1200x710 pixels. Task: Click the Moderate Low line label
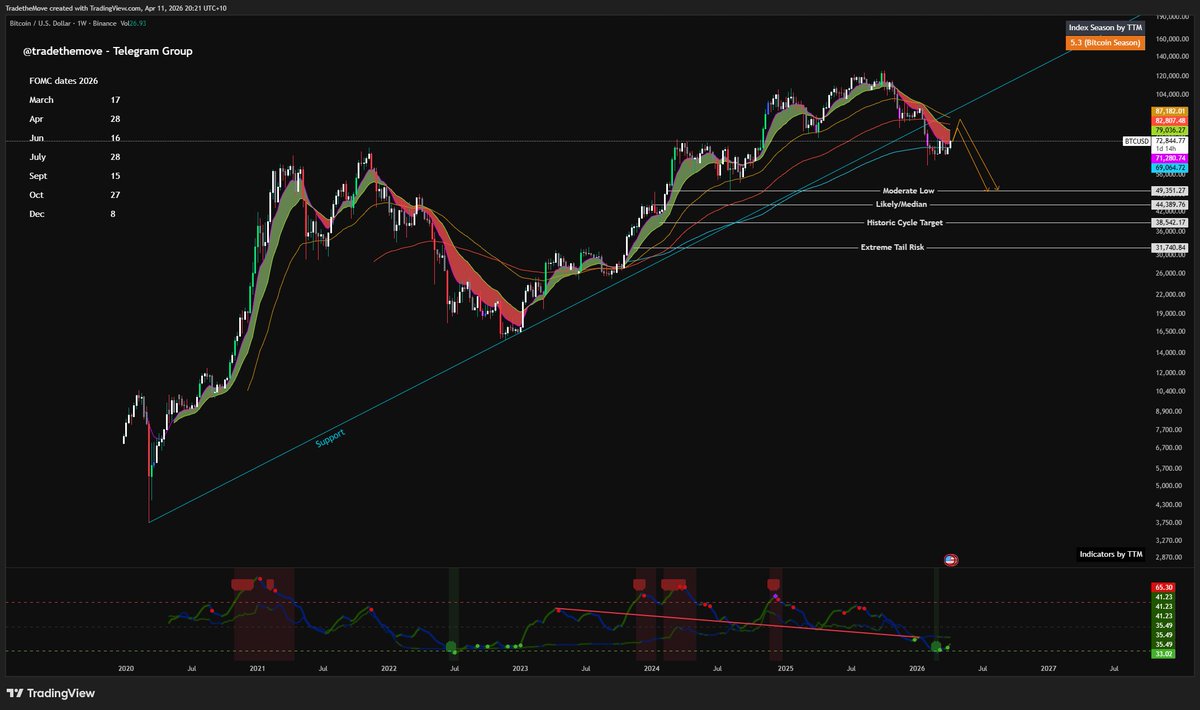tap(908, 190)
